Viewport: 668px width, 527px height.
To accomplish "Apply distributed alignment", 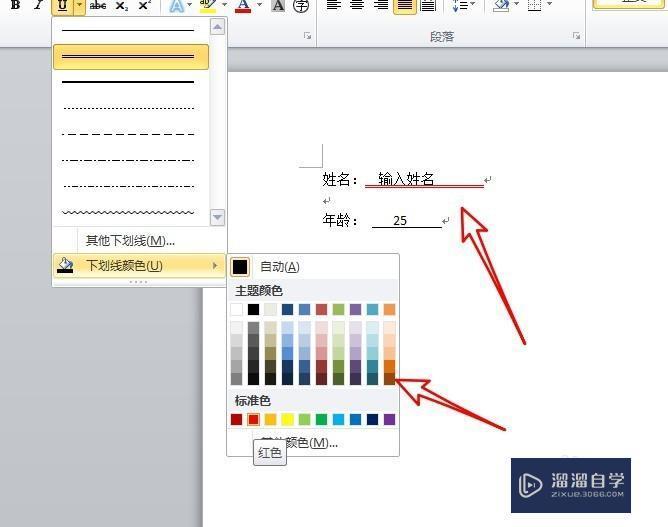I will pos(428,6).
